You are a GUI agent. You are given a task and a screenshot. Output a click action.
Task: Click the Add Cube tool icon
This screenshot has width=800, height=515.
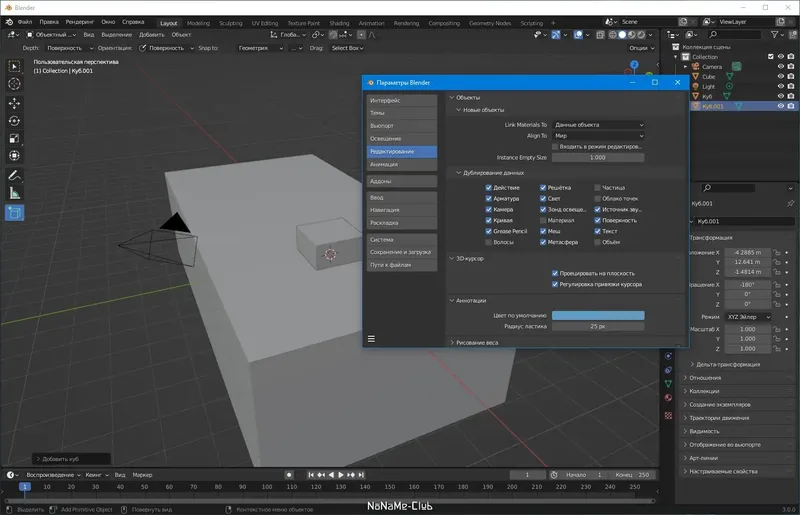coord(15,212)
